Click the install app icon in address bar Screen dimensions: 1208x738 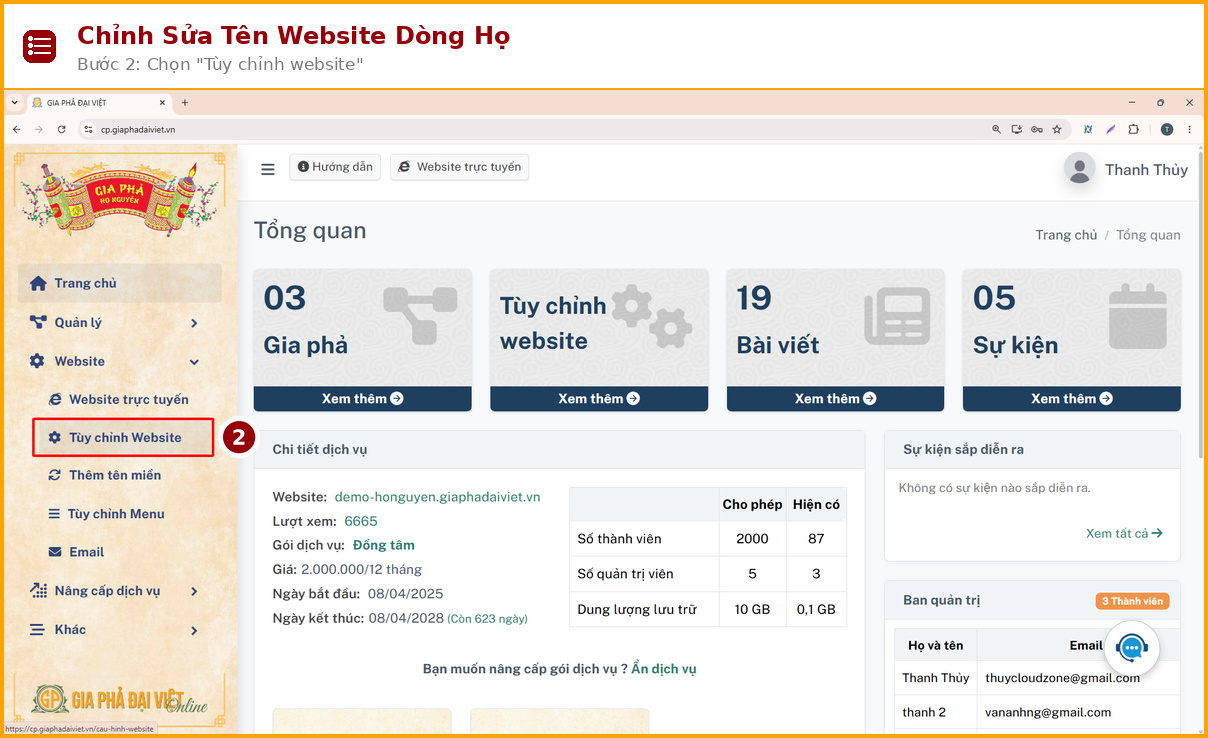click(1017, 129)
